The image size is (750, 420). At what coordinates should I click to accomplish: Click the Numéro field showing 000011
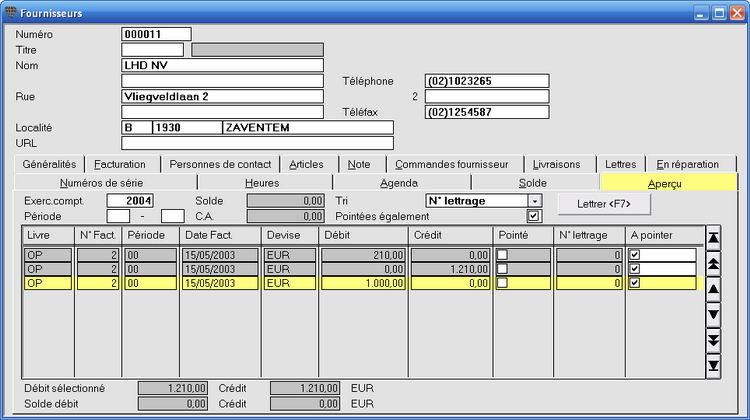[x=156, y=34]
